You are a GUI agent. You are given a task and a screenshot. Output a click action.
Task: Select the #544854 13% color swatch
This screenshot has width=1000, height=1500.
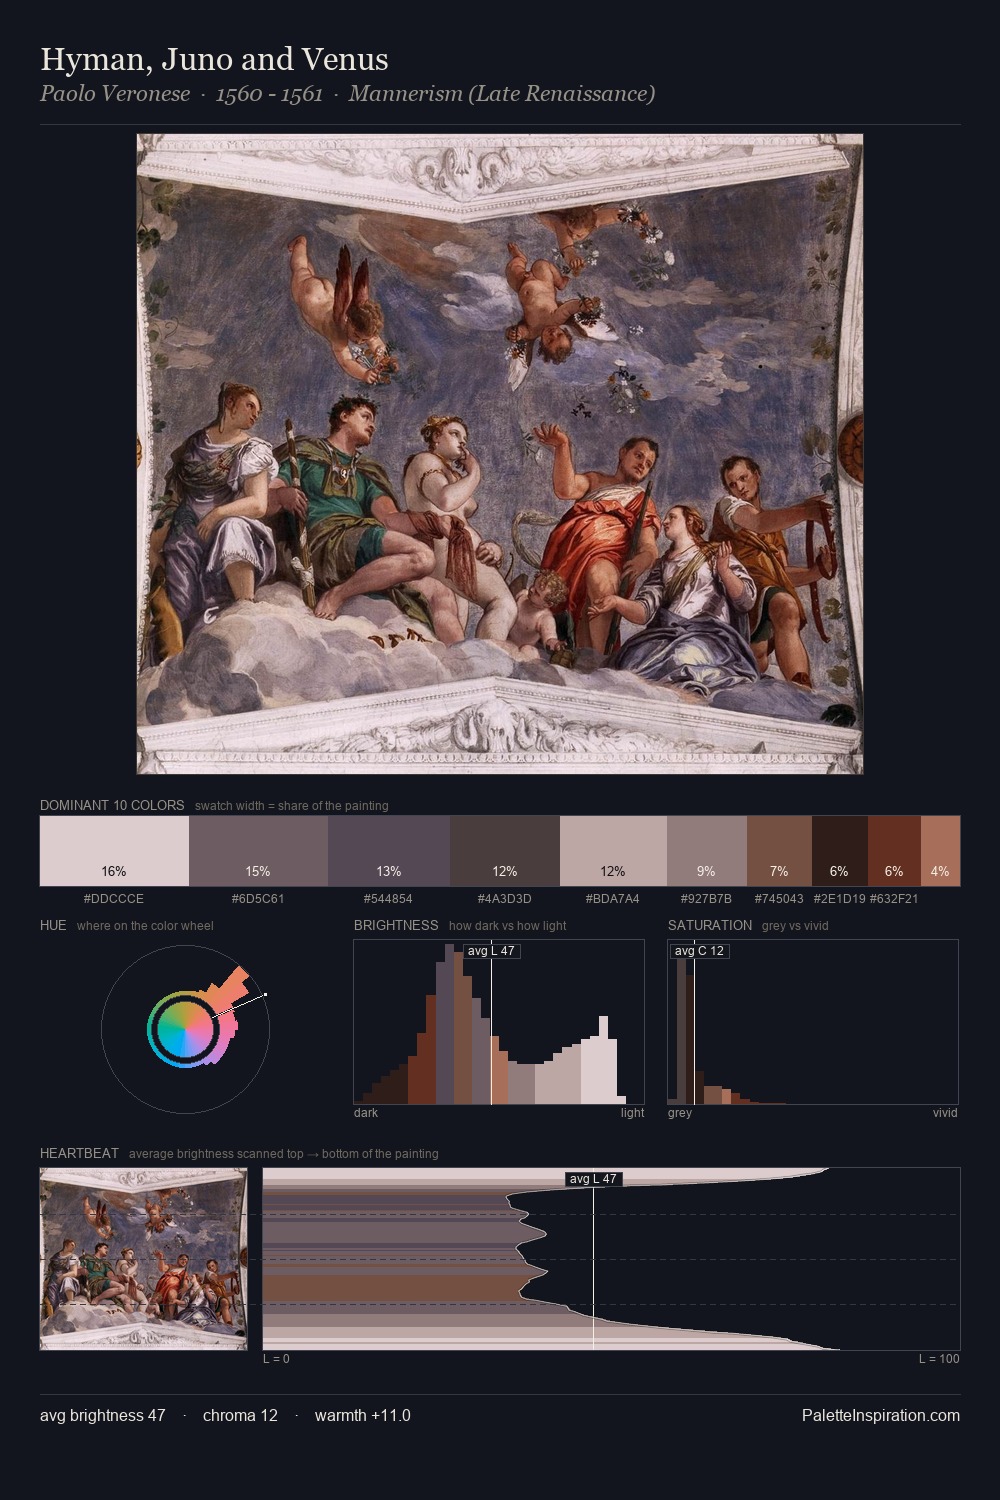pyautogui.click(x=389, y=851)
